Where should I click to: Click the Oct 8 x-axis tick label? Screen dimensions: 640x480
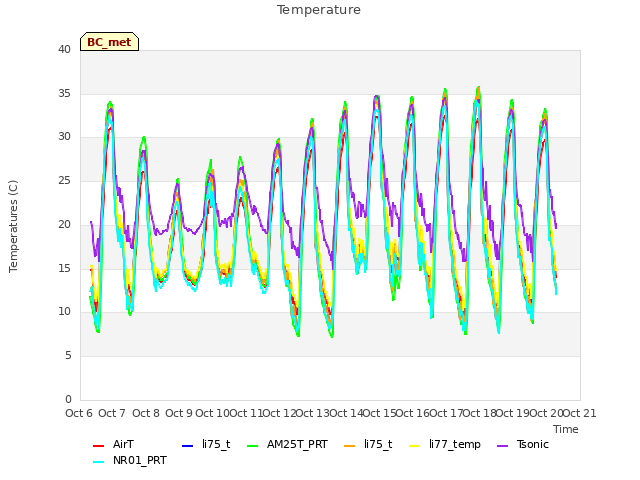tap(146, 413)
